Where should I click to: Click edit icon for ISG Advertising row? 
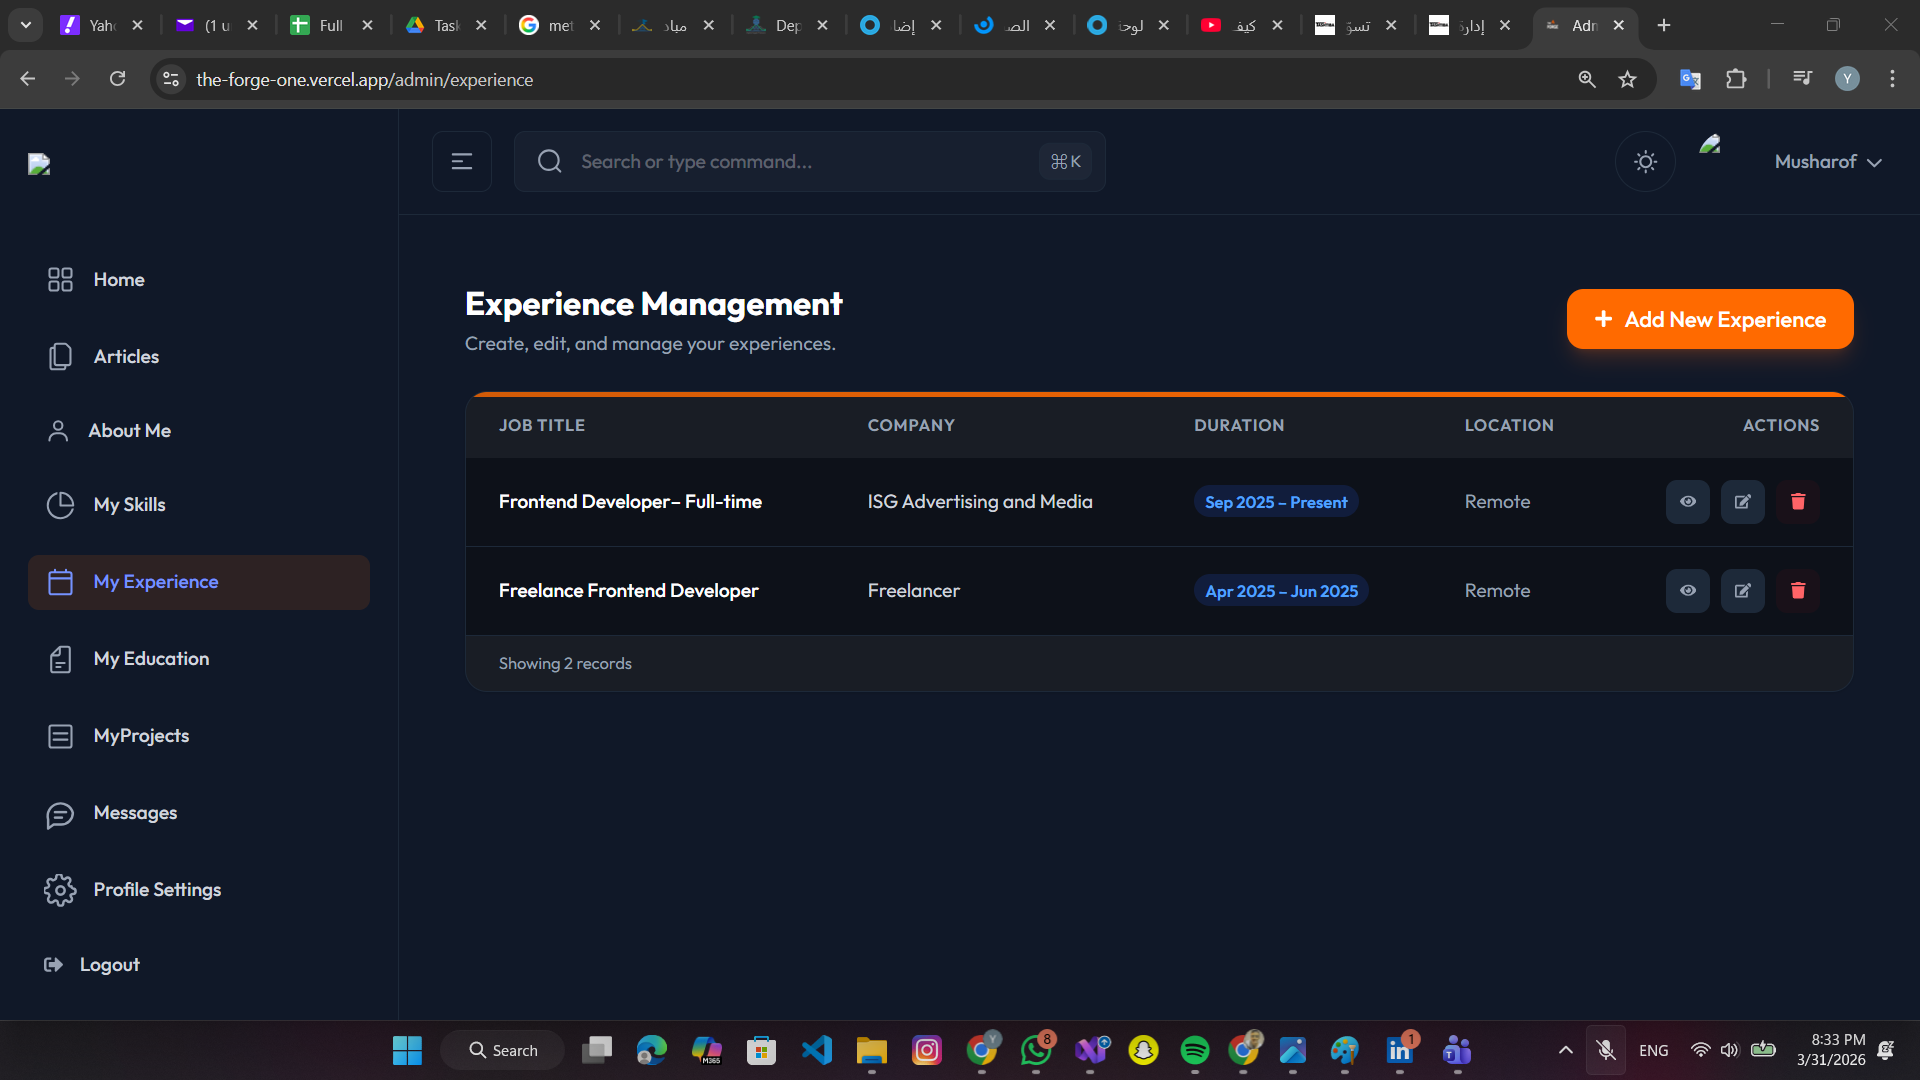(1742, 502)
